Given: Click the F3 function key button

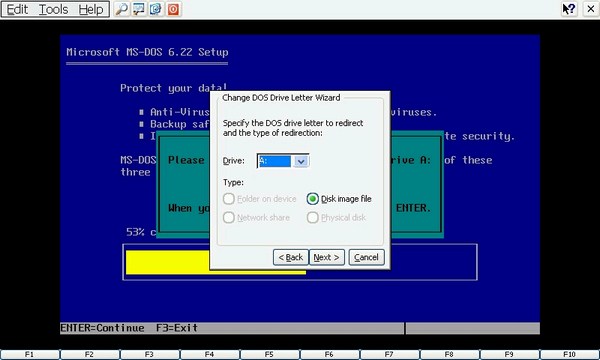Looking at the screenshot, I should pos(150,355).
